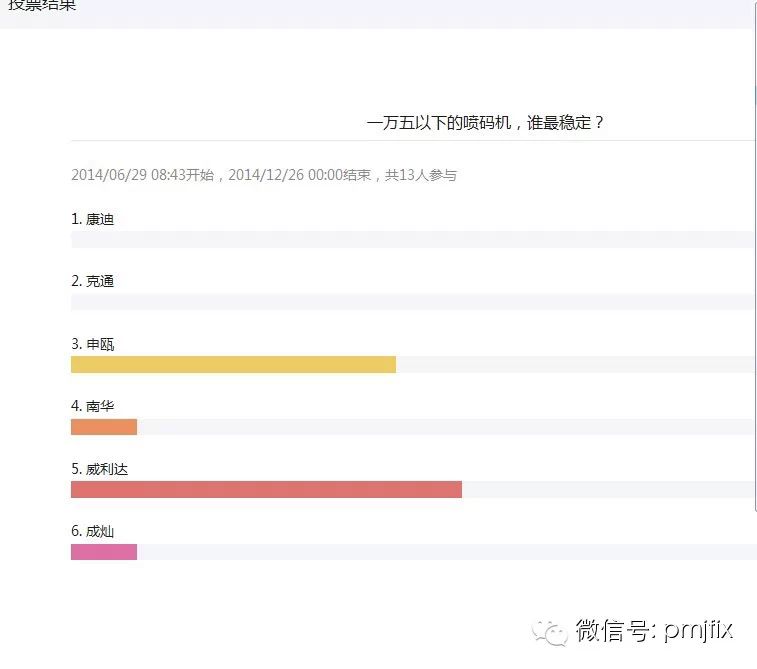The height and width of the screenshot is (669, 757).
Task: Select poll option 3. 申瓯
Action: pos(93,344)
